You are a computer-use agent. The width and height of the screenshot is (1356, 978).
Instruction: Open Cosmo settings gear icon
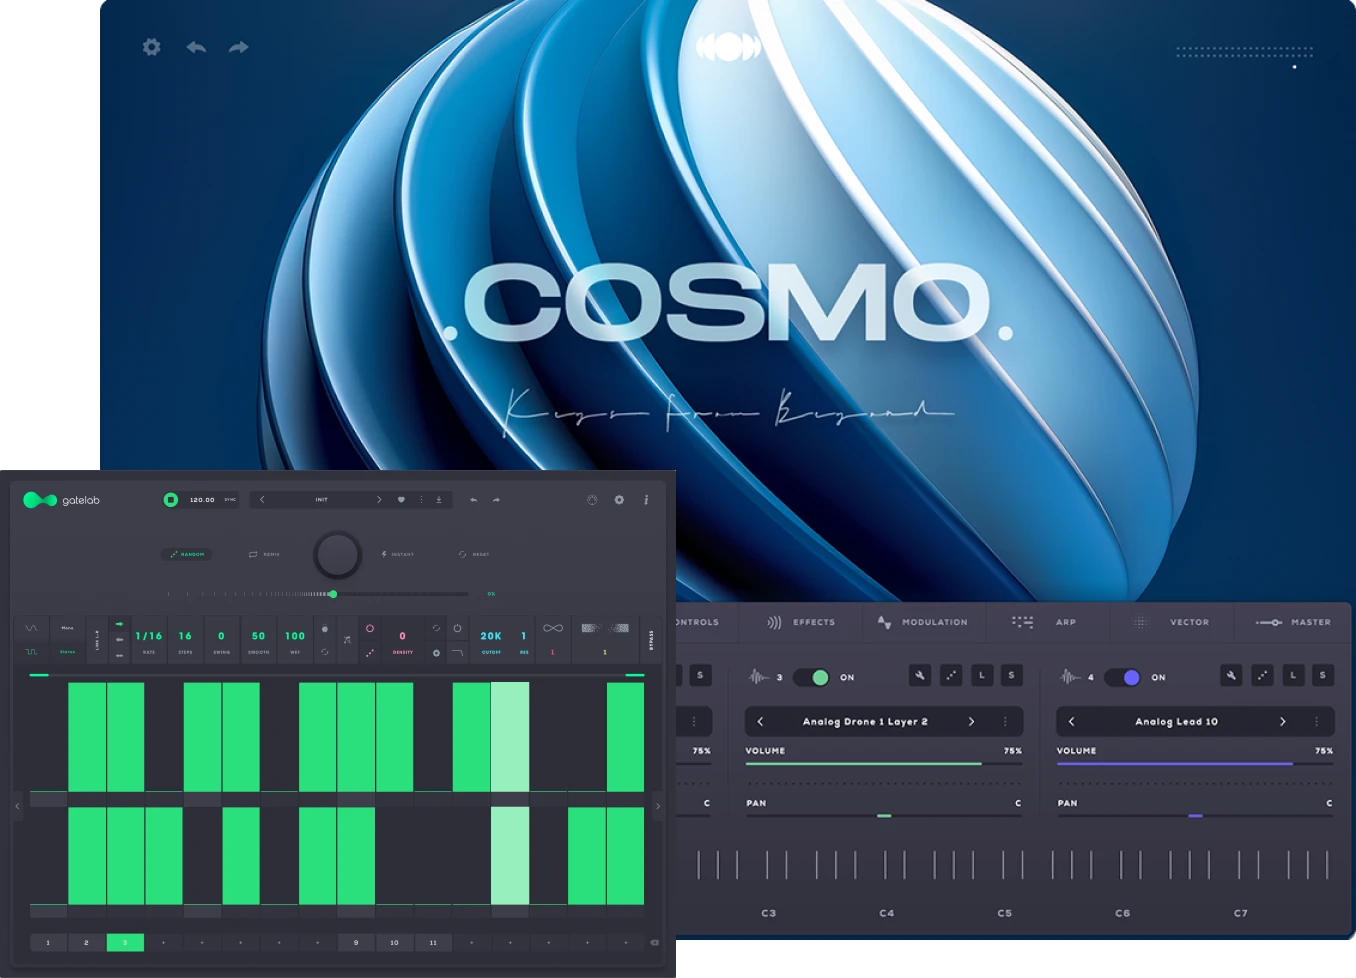coord(151,47)
